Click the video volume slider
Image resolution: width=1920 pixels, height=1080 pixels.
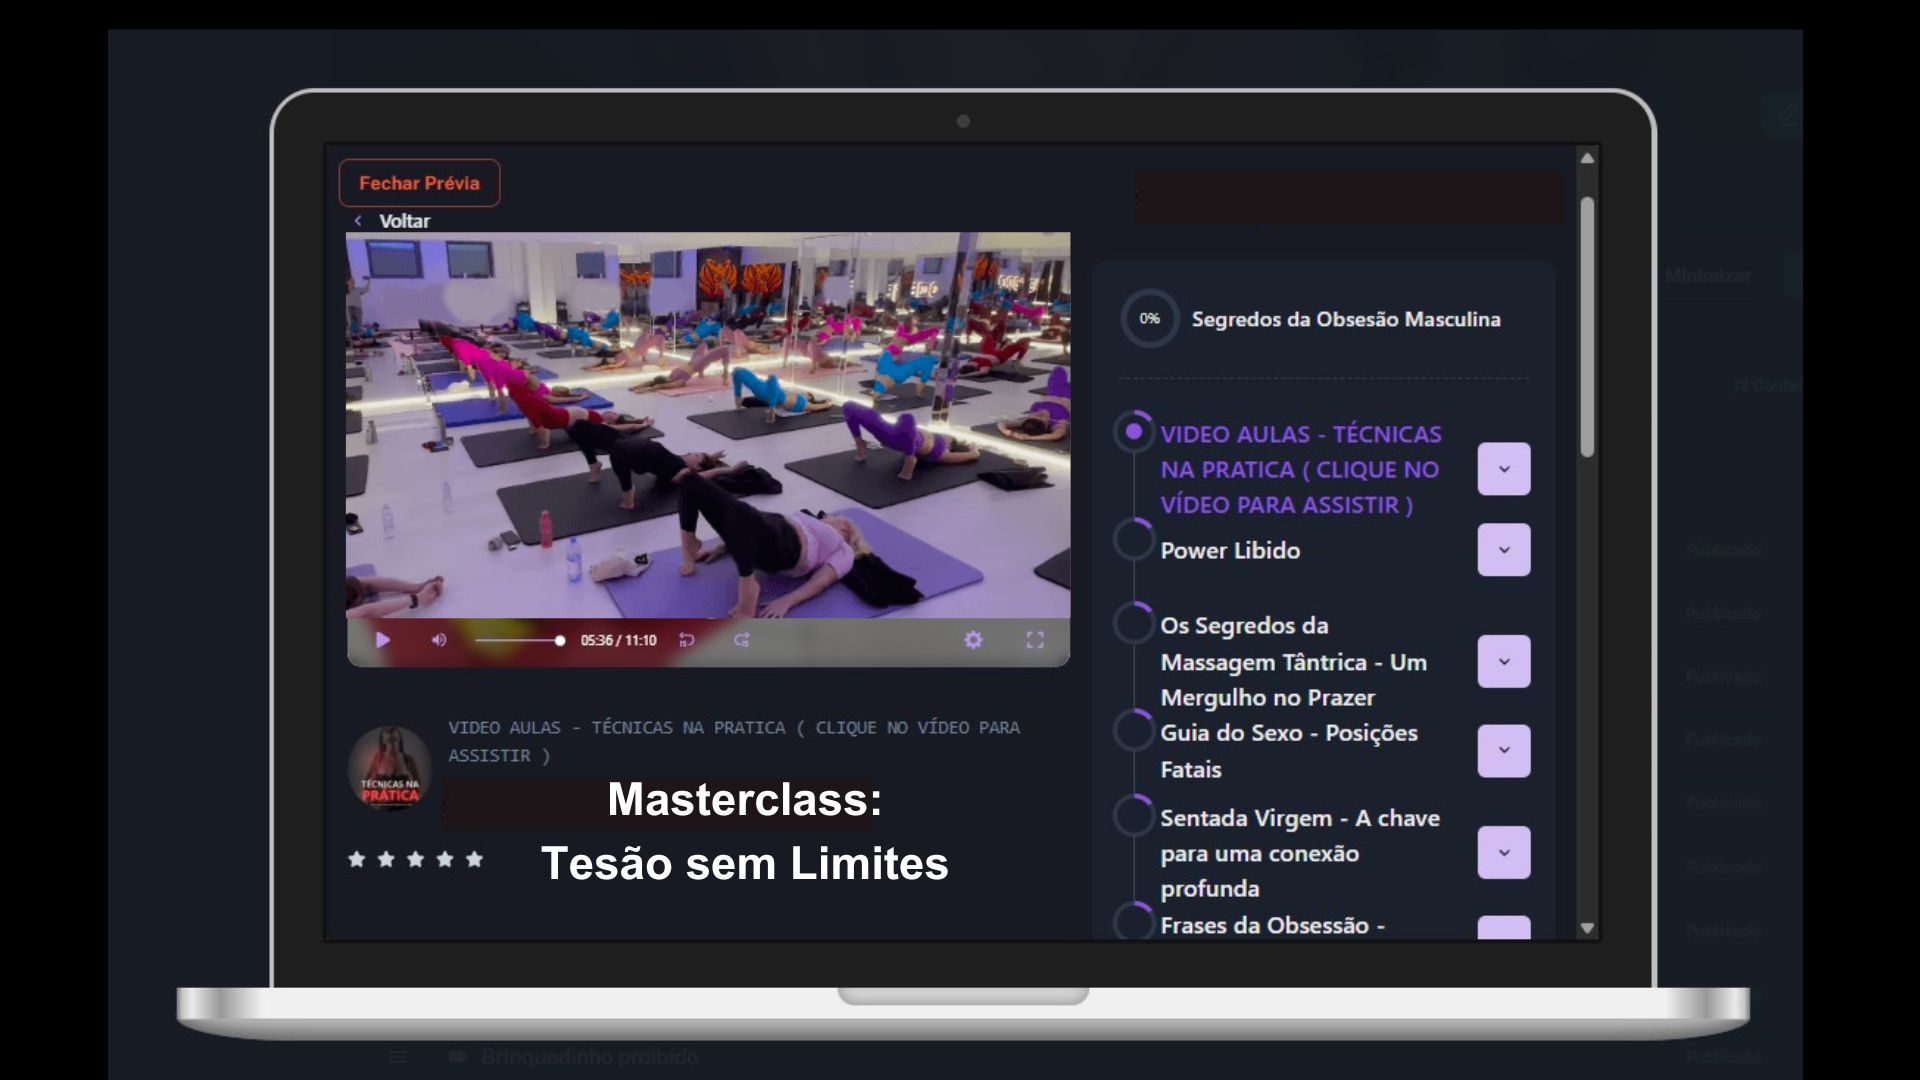tap(517, 640)
